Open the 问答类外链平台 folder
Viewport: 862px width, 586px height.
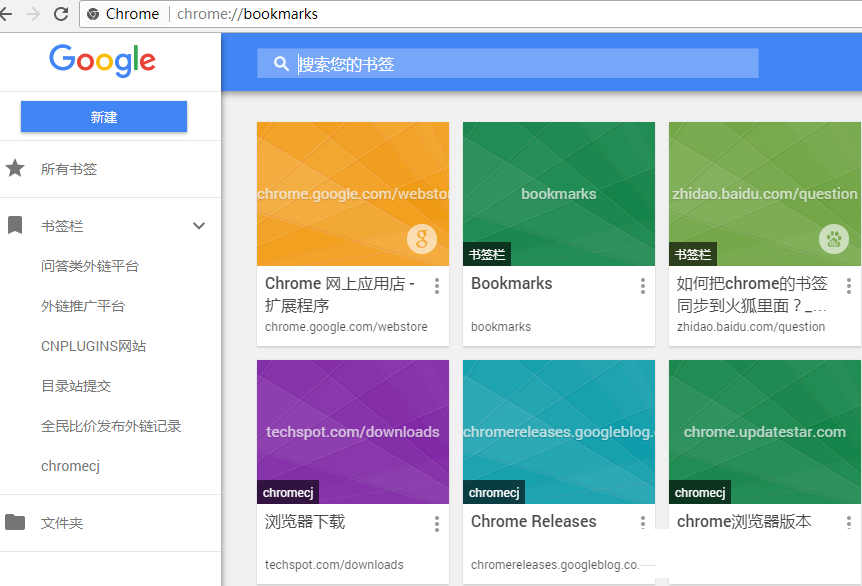tap(90, 266)
